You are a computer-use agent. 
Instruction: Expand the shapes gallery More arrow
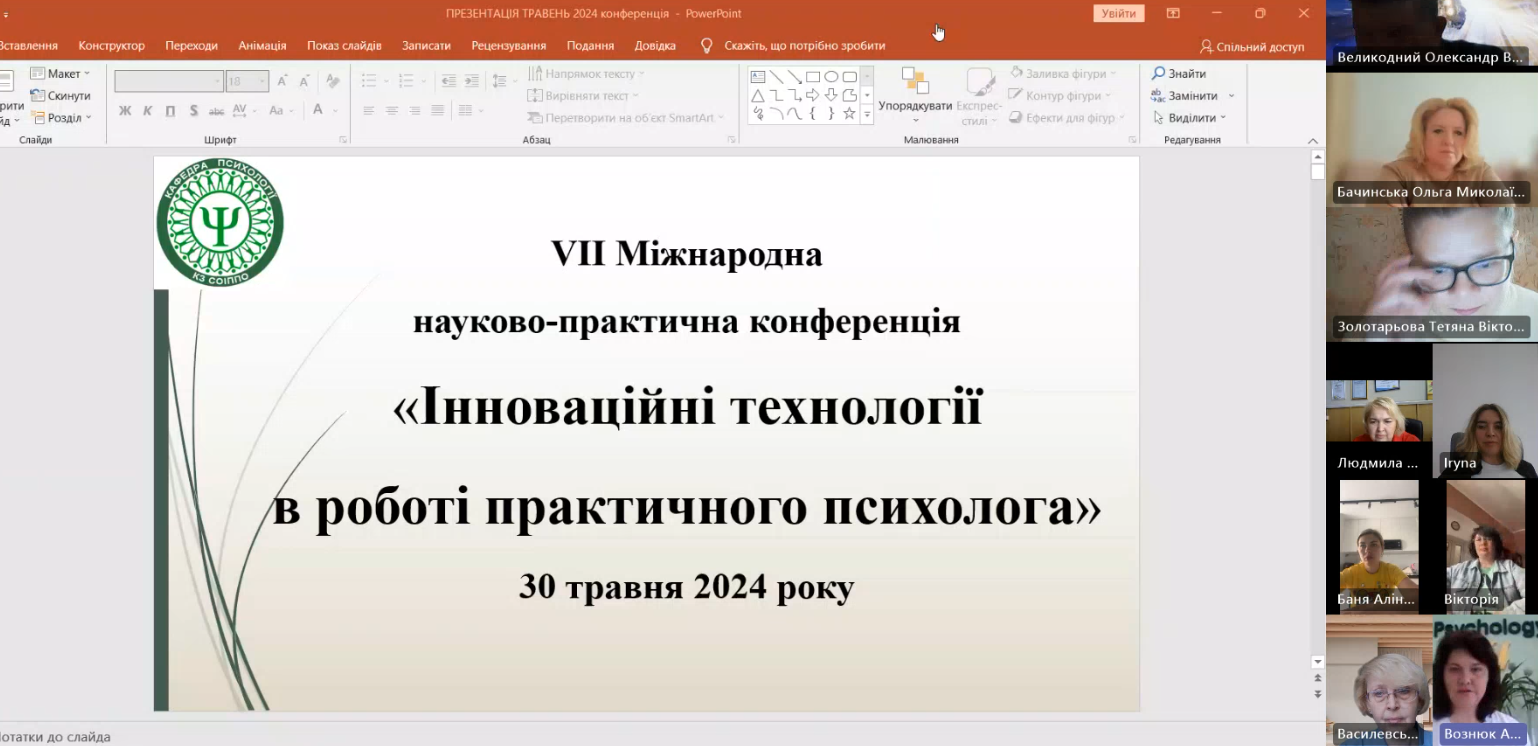point(867,114)
